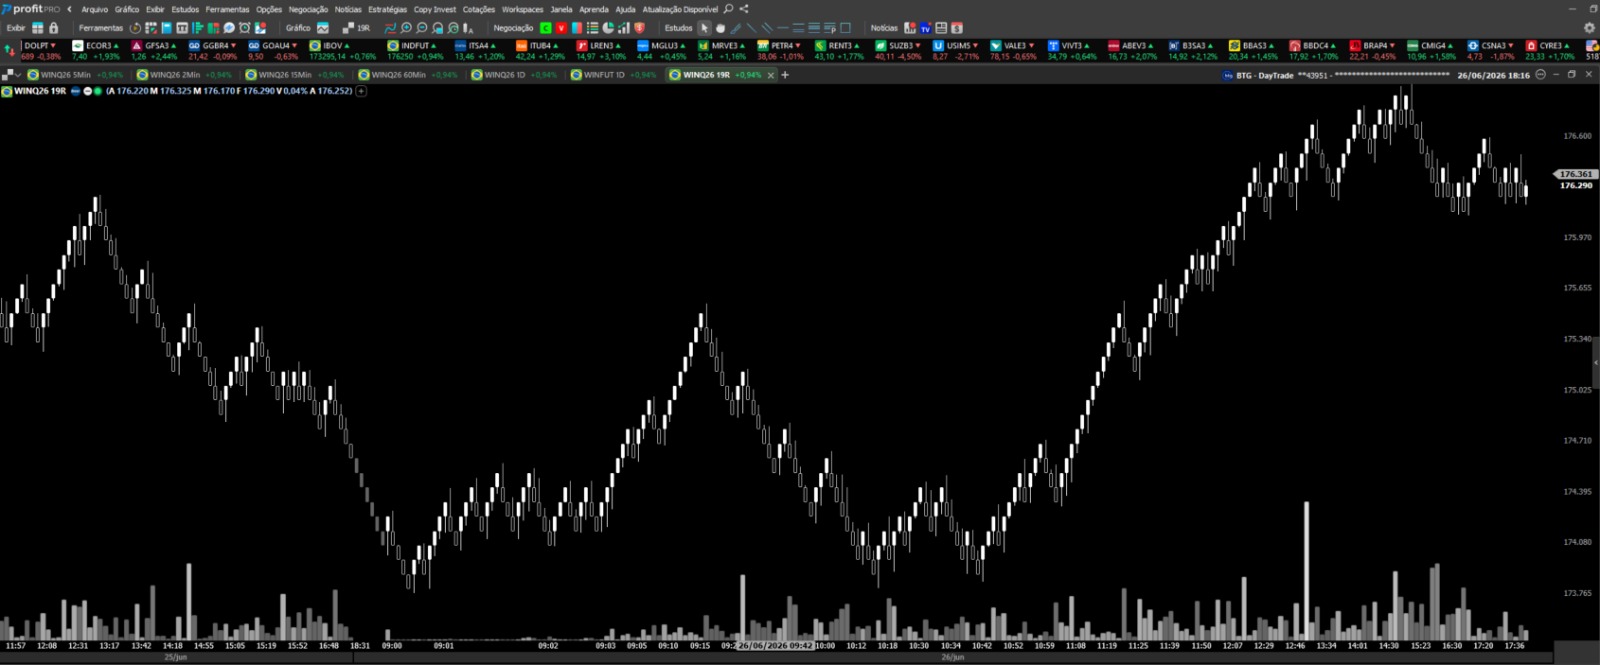Open the 19R chart period selector

click(x=357, y=28)
